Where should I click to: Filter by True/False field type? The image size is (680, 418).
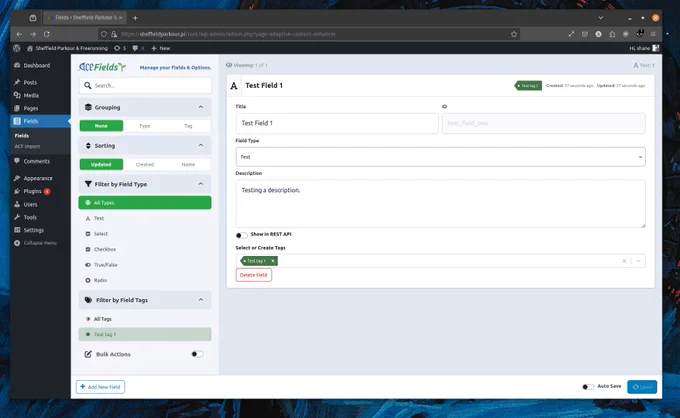pyautogui.click(x=145, y=265)
